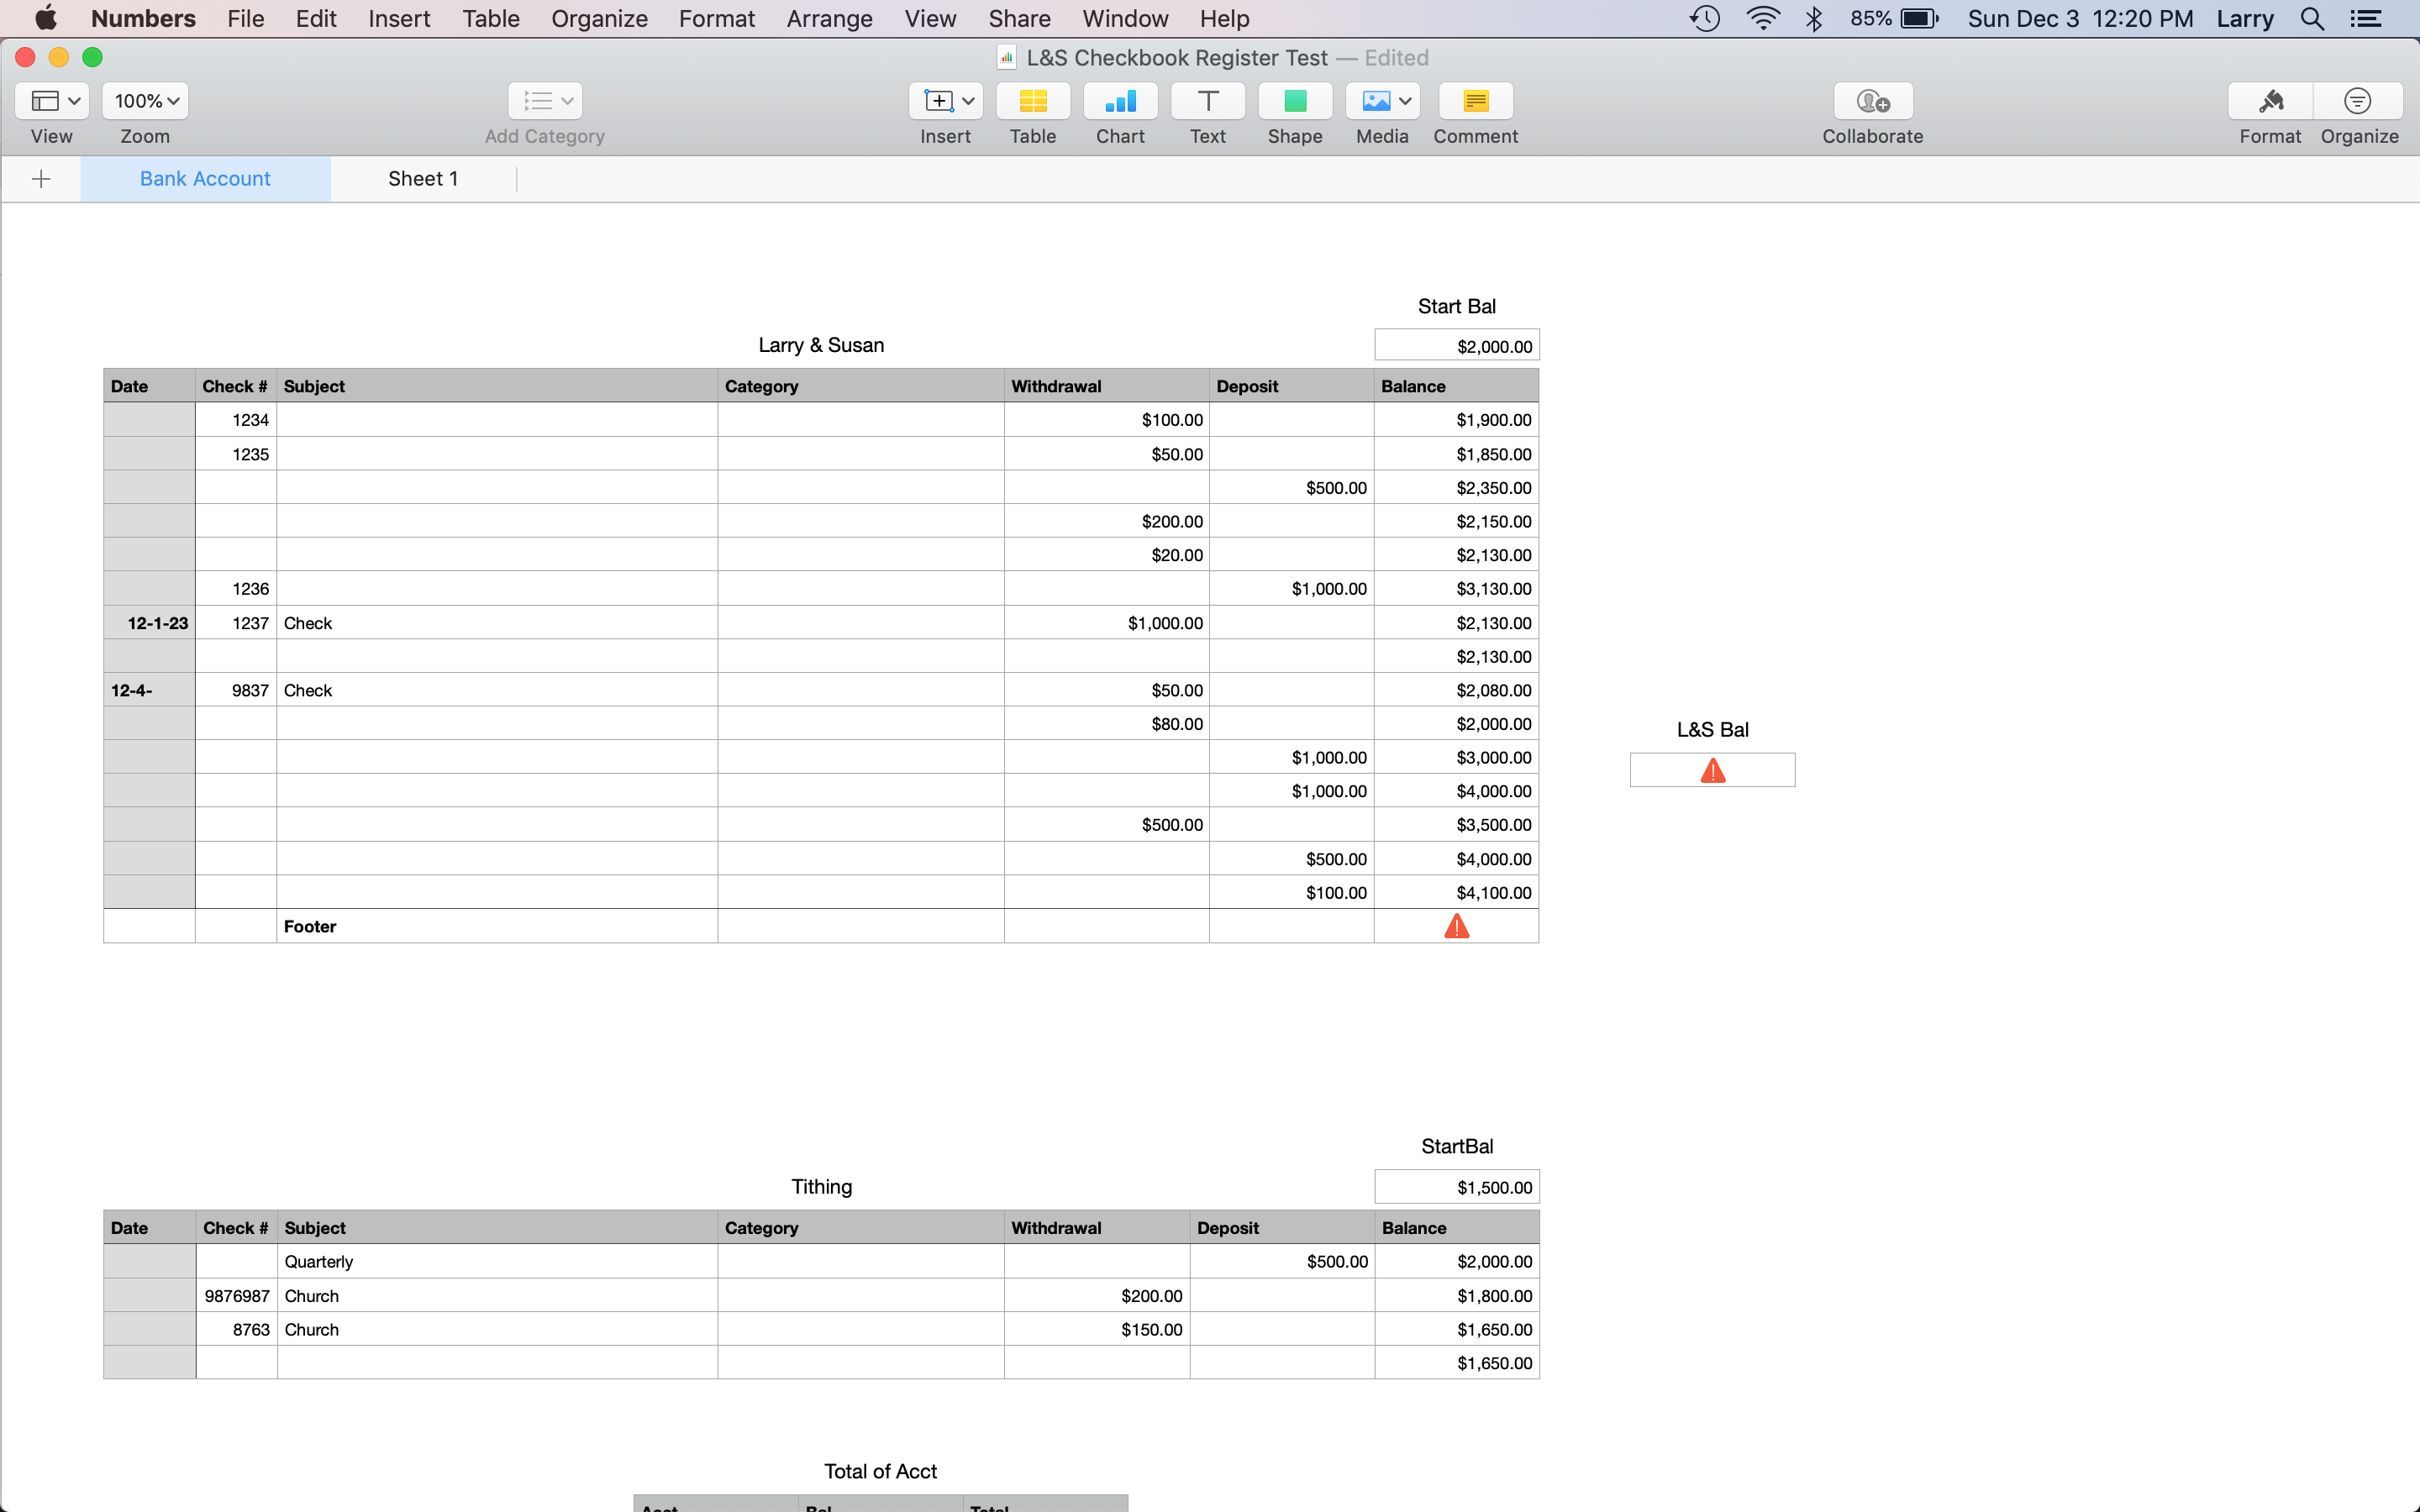Screen dimensions: 2420x1512
Task: Add a new sheet with plus button
Action: click(x=41, y=179)
